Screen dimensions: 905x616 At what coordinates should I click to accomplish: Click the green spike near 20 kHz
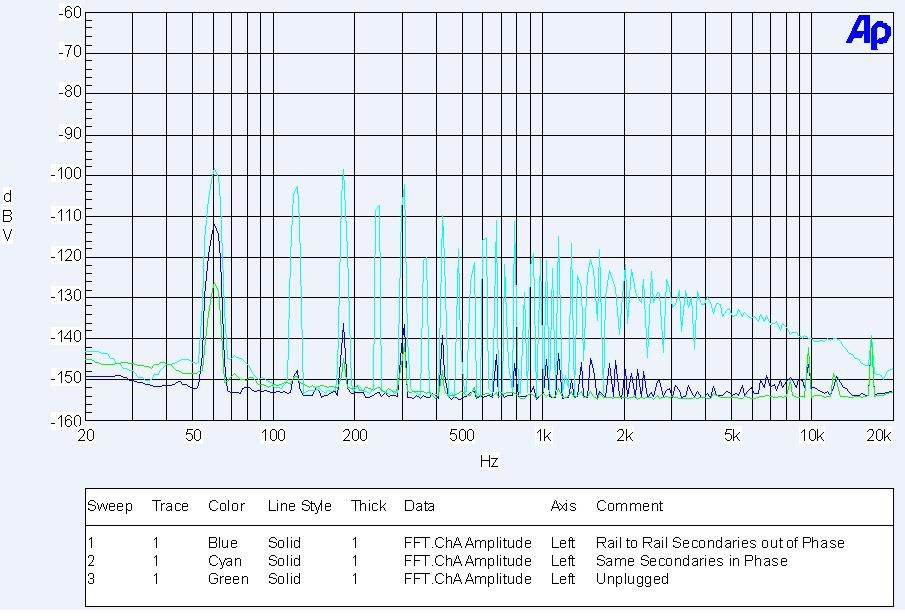pos(872,338)
